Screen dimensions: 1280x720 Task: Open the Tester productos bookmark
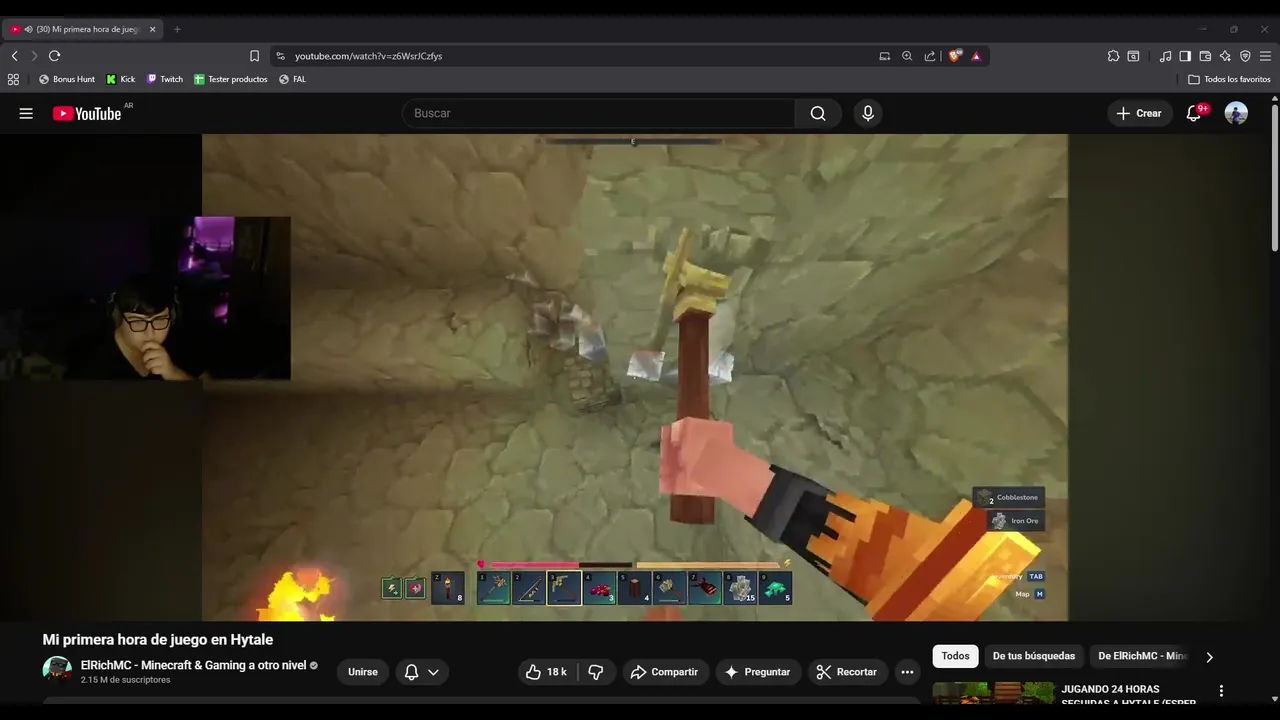click(230, 79)
